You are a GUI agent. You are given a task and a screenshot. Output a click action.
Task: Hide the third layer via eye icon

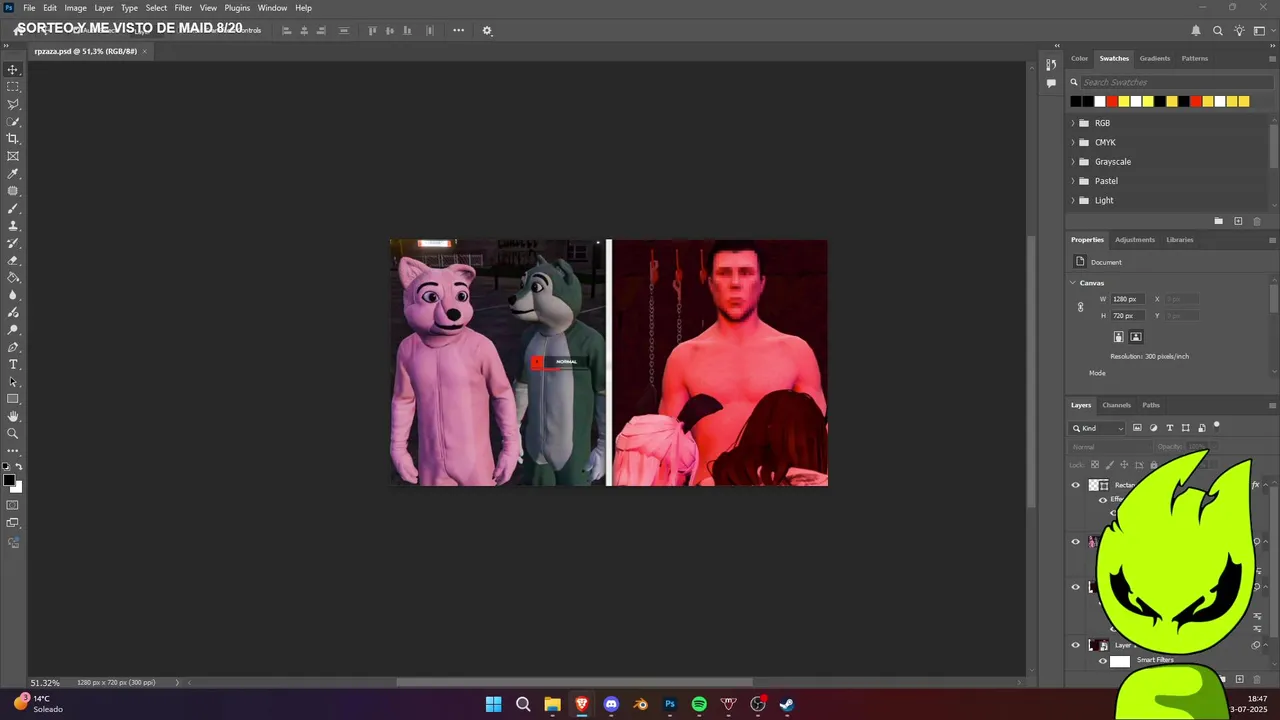tap(1076, 587)
